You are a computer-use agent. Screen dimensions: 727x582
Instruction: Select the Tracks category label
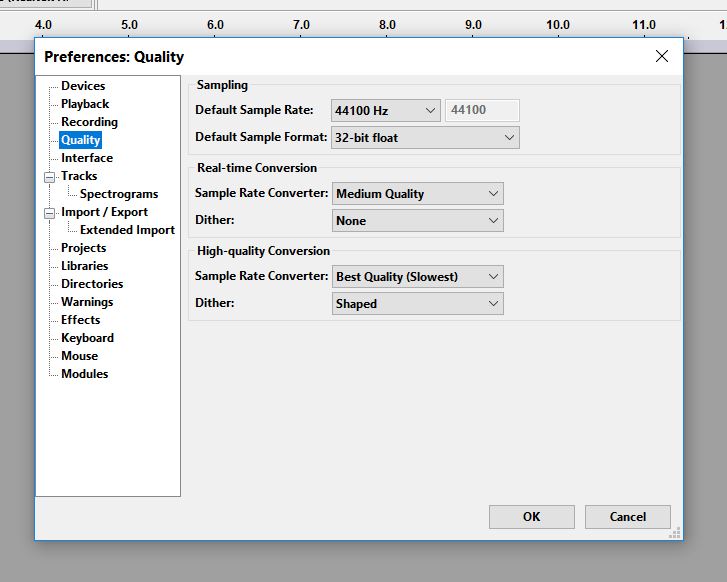[79, 176]
